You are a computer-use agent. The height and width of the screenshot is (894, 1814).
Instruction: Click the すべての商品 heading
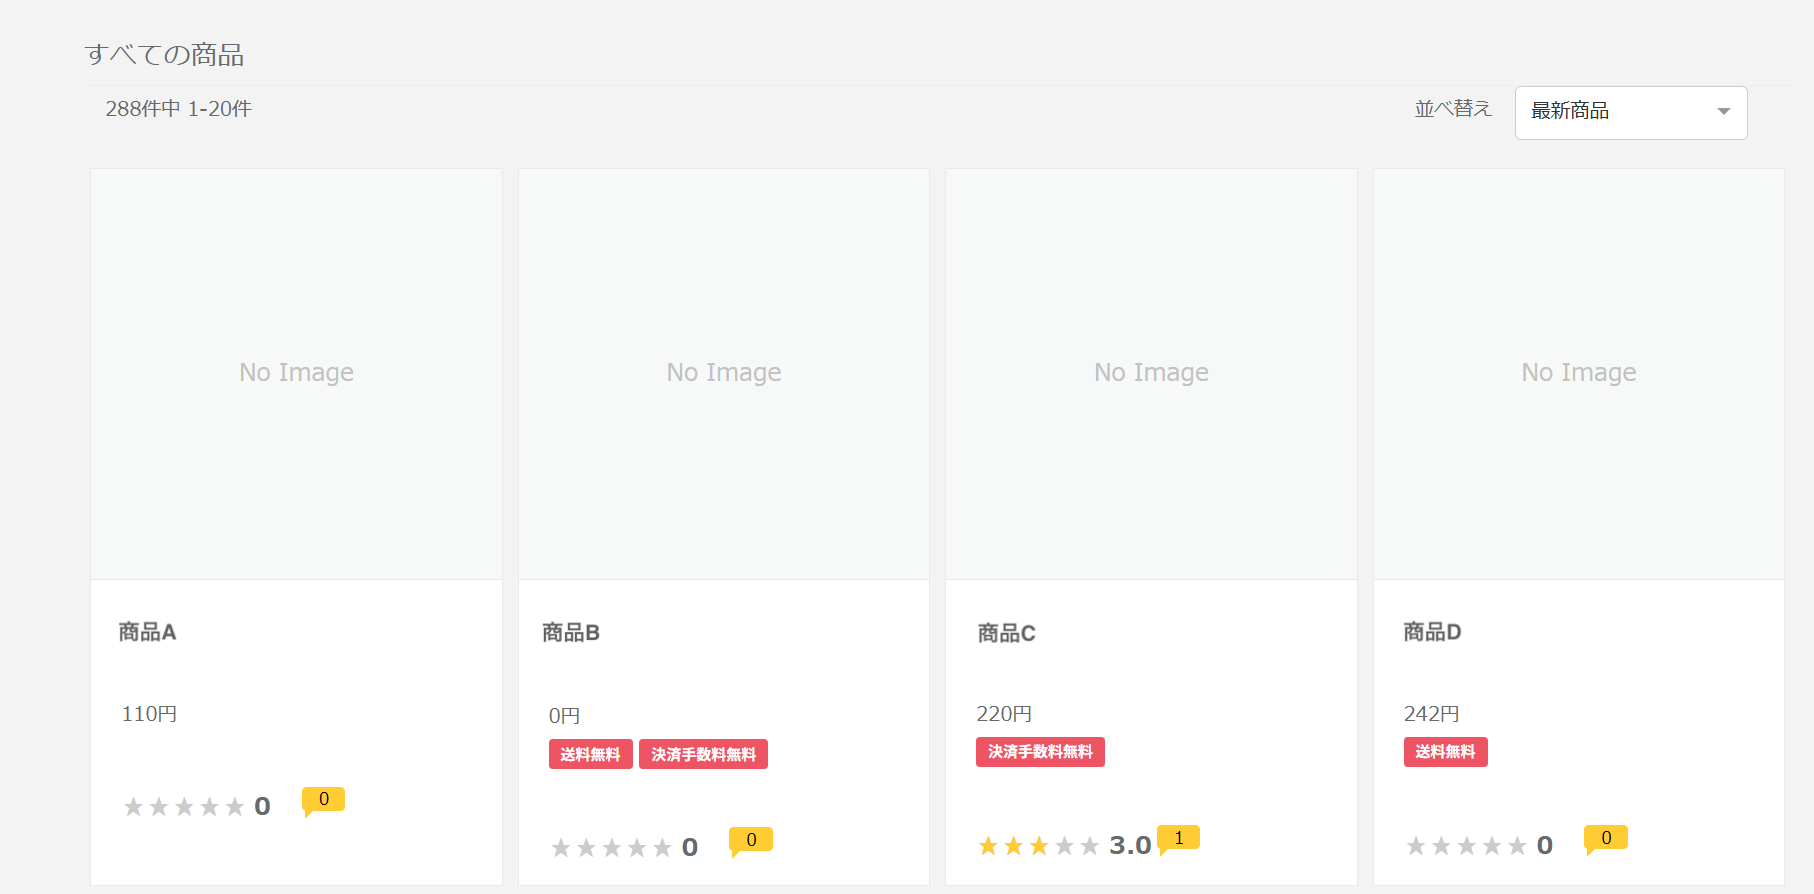pos(165,55)
